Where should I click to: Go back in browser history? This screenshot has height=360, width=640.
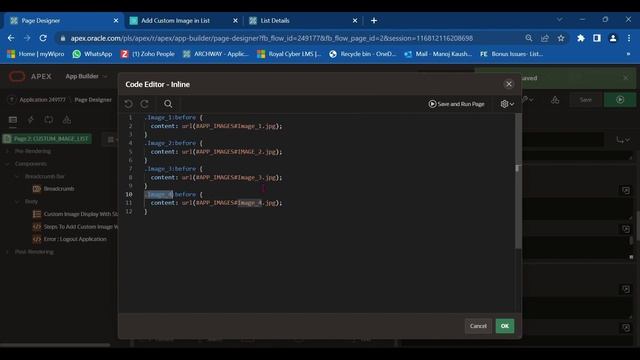11,38
